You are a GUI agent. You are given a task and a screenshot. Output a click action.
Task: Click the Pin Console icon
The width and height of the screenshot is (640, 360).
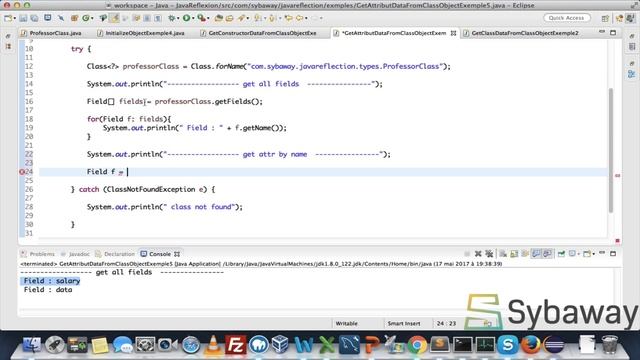(x=561, y=254)
